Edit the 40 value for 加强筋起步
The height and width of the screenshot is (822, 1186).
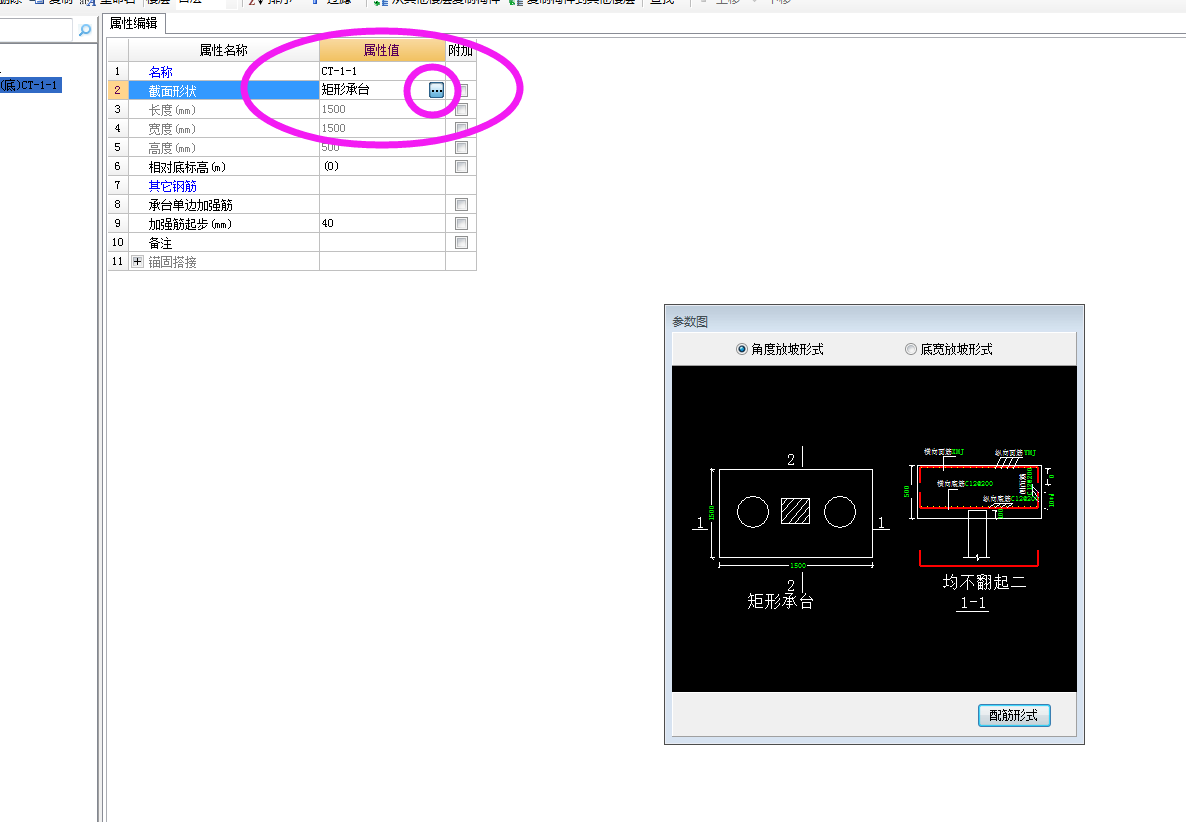382,223
